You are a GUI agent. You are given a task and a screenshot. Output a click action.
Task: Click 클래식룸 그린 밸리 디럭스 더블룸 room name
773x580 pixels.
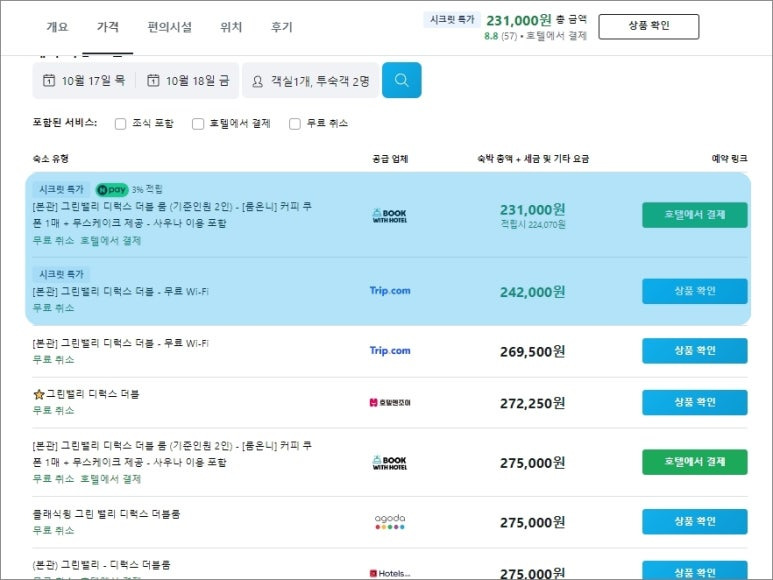coord(106,514)
